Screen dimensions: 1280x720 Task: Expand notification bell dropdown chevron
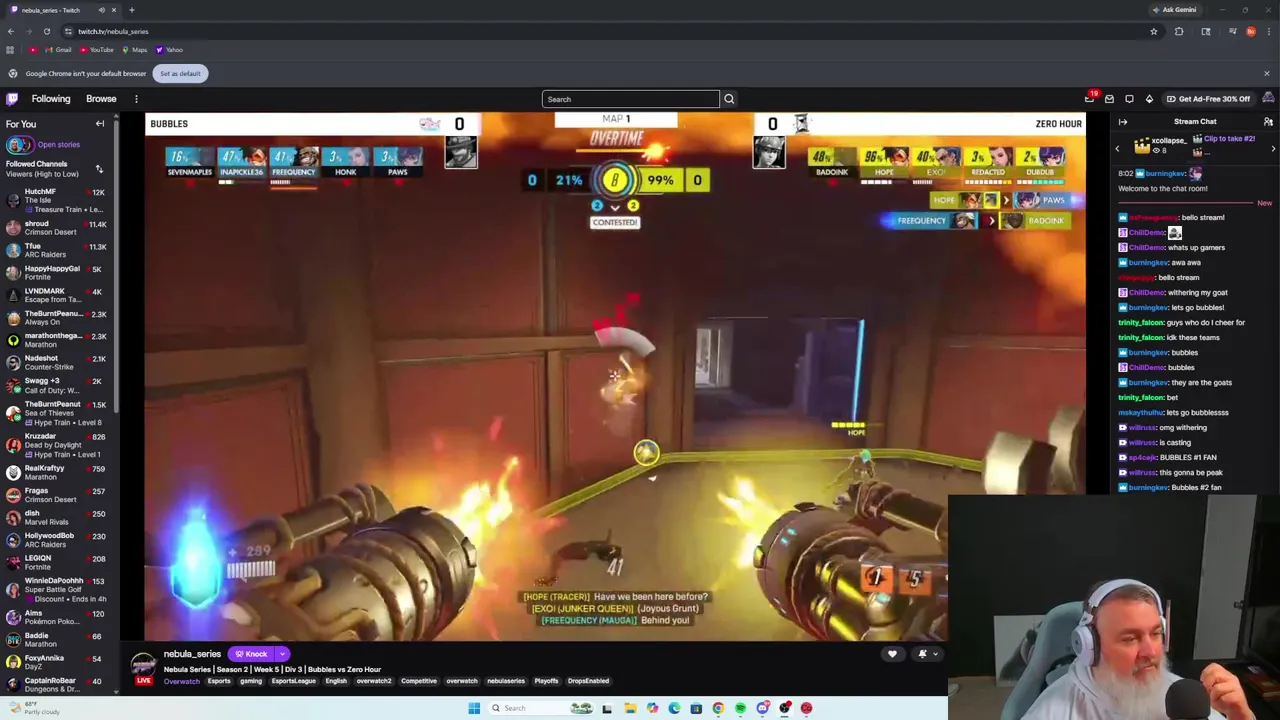point(935,654)
